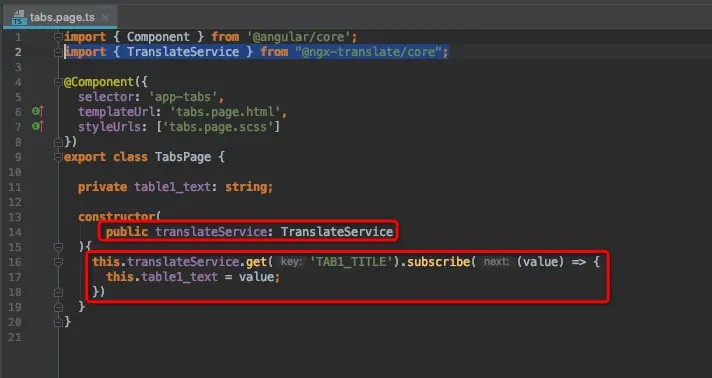Click the fold end marker on line 19
The width and height of the screenshot is (712, 378).
pyautogui.click(x=58, y=308)
